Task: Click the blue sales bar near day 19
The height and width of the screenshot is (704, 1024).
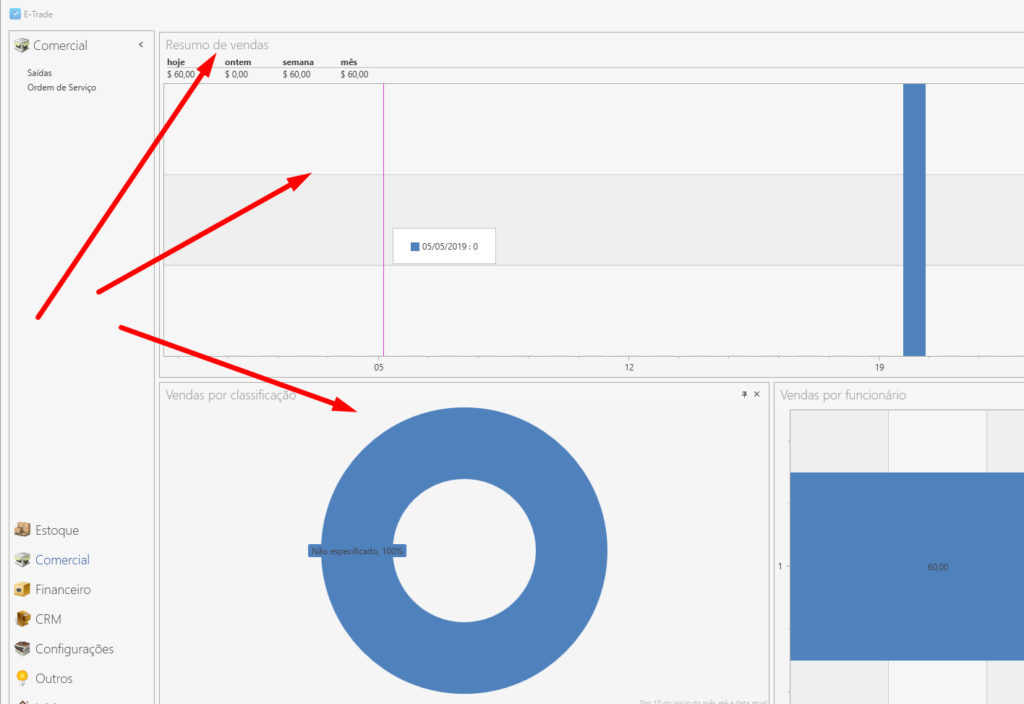Action: 914,220
